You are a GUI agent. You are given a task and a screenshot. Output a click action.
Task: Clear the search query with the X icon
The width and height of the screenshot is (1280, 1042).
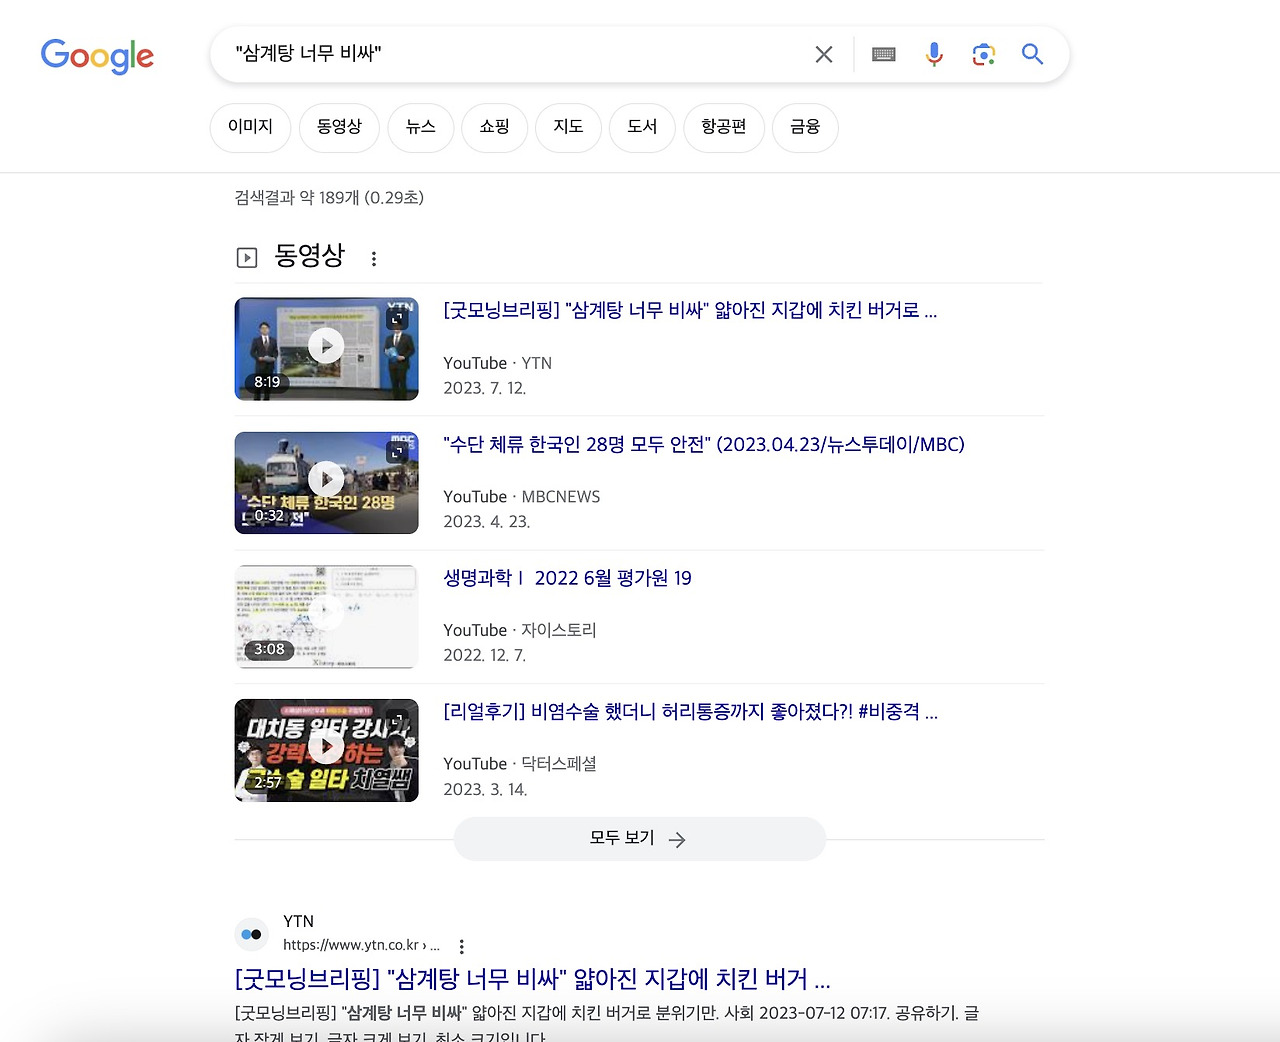pyautogui.click(x=823, y=54)
